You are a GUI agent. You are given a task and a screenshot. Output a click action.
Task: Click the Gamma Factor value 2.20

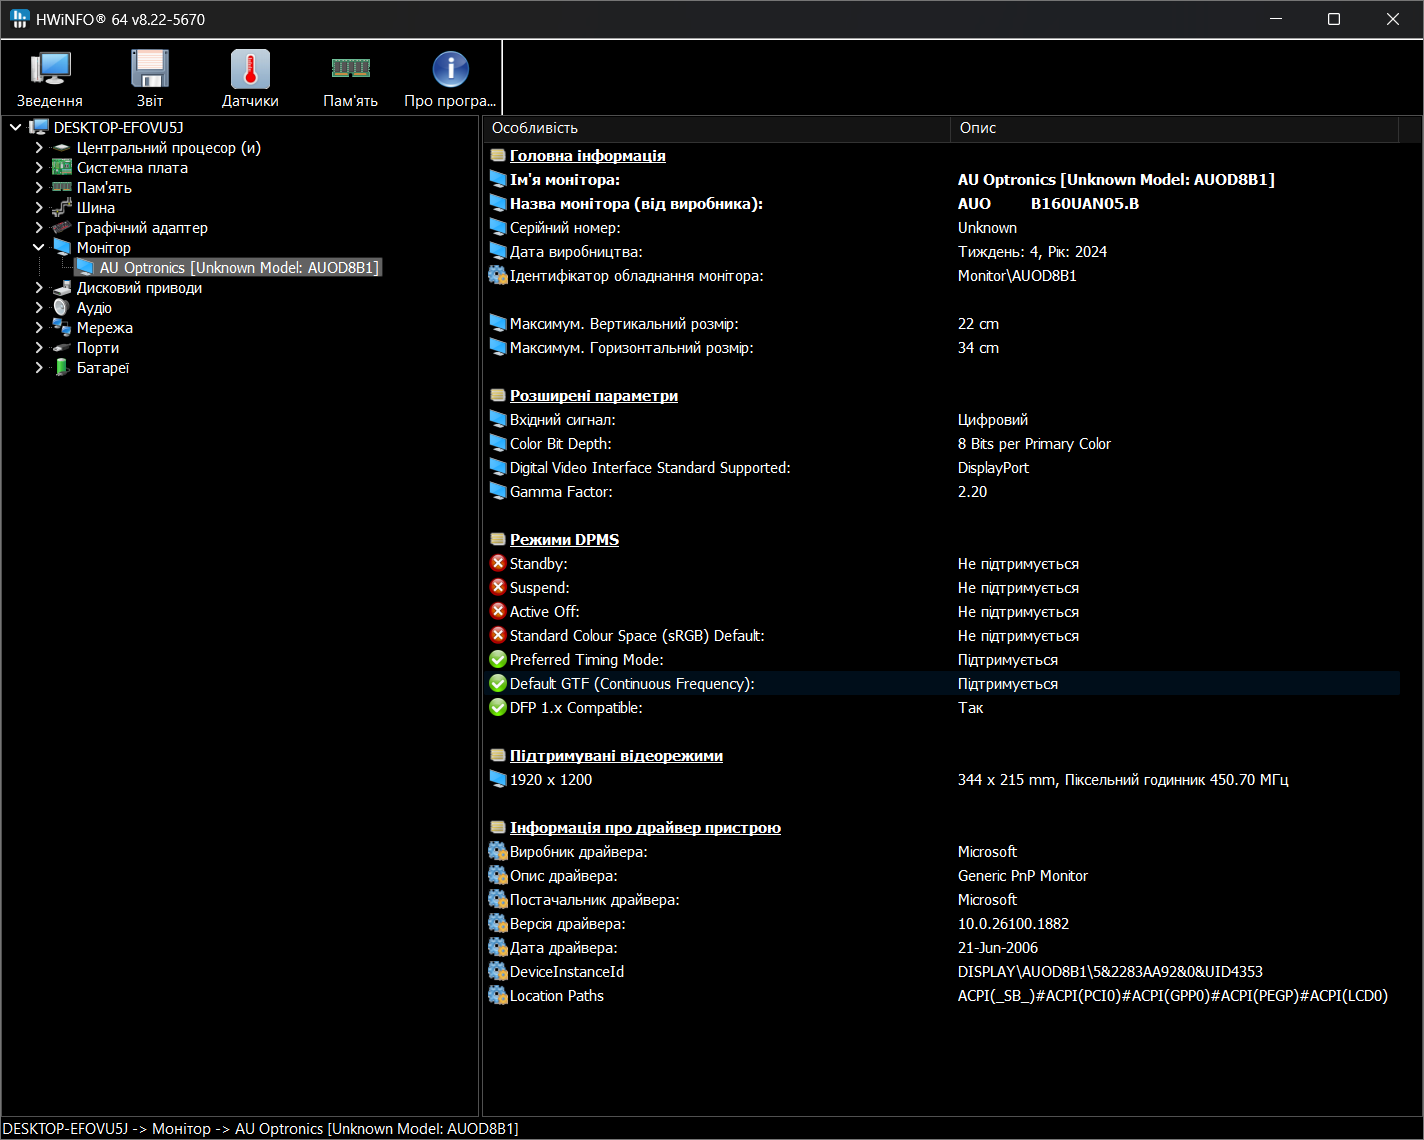click(972, 491)
